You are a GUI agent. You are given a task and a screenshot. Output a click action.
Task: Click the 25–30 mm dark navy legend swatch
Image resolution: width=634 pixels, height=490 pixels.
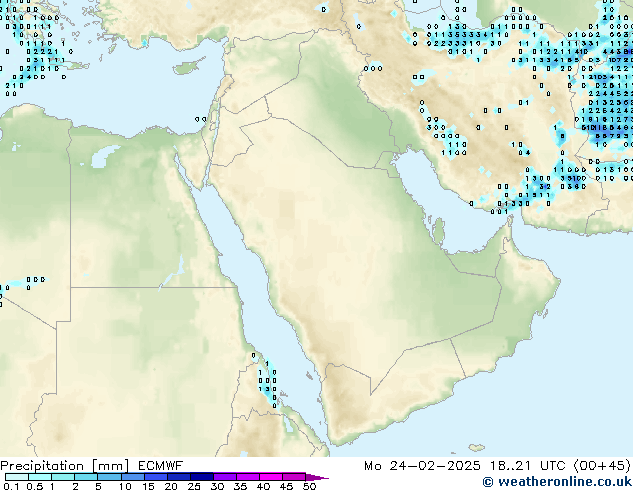[x=202, y=477]
